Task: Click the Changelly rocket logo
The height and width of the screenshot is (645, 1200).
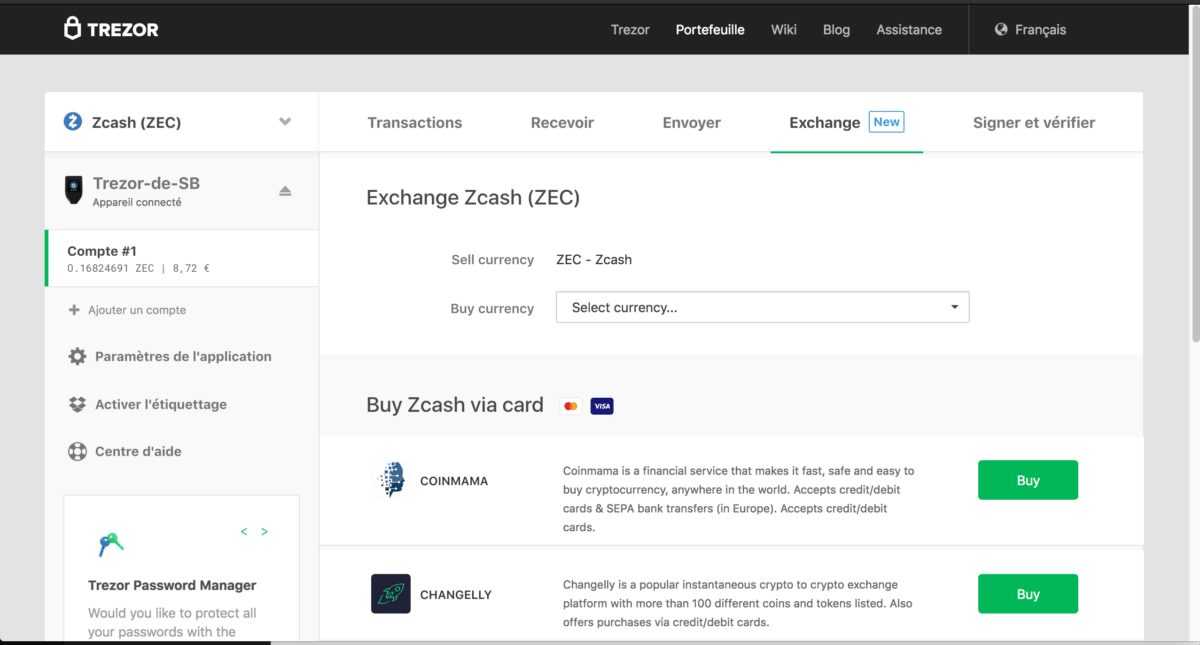Action: pos(390,594)
